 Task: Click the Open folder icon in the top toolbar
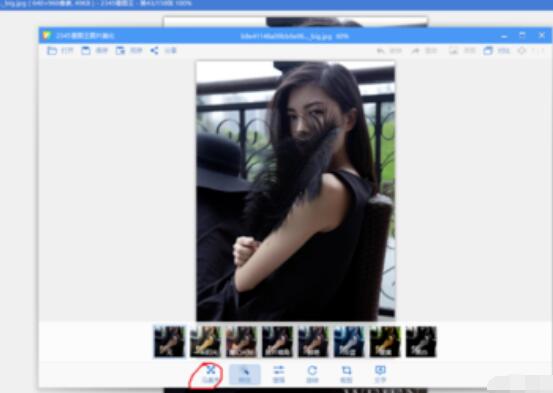[x=52, y=50]
